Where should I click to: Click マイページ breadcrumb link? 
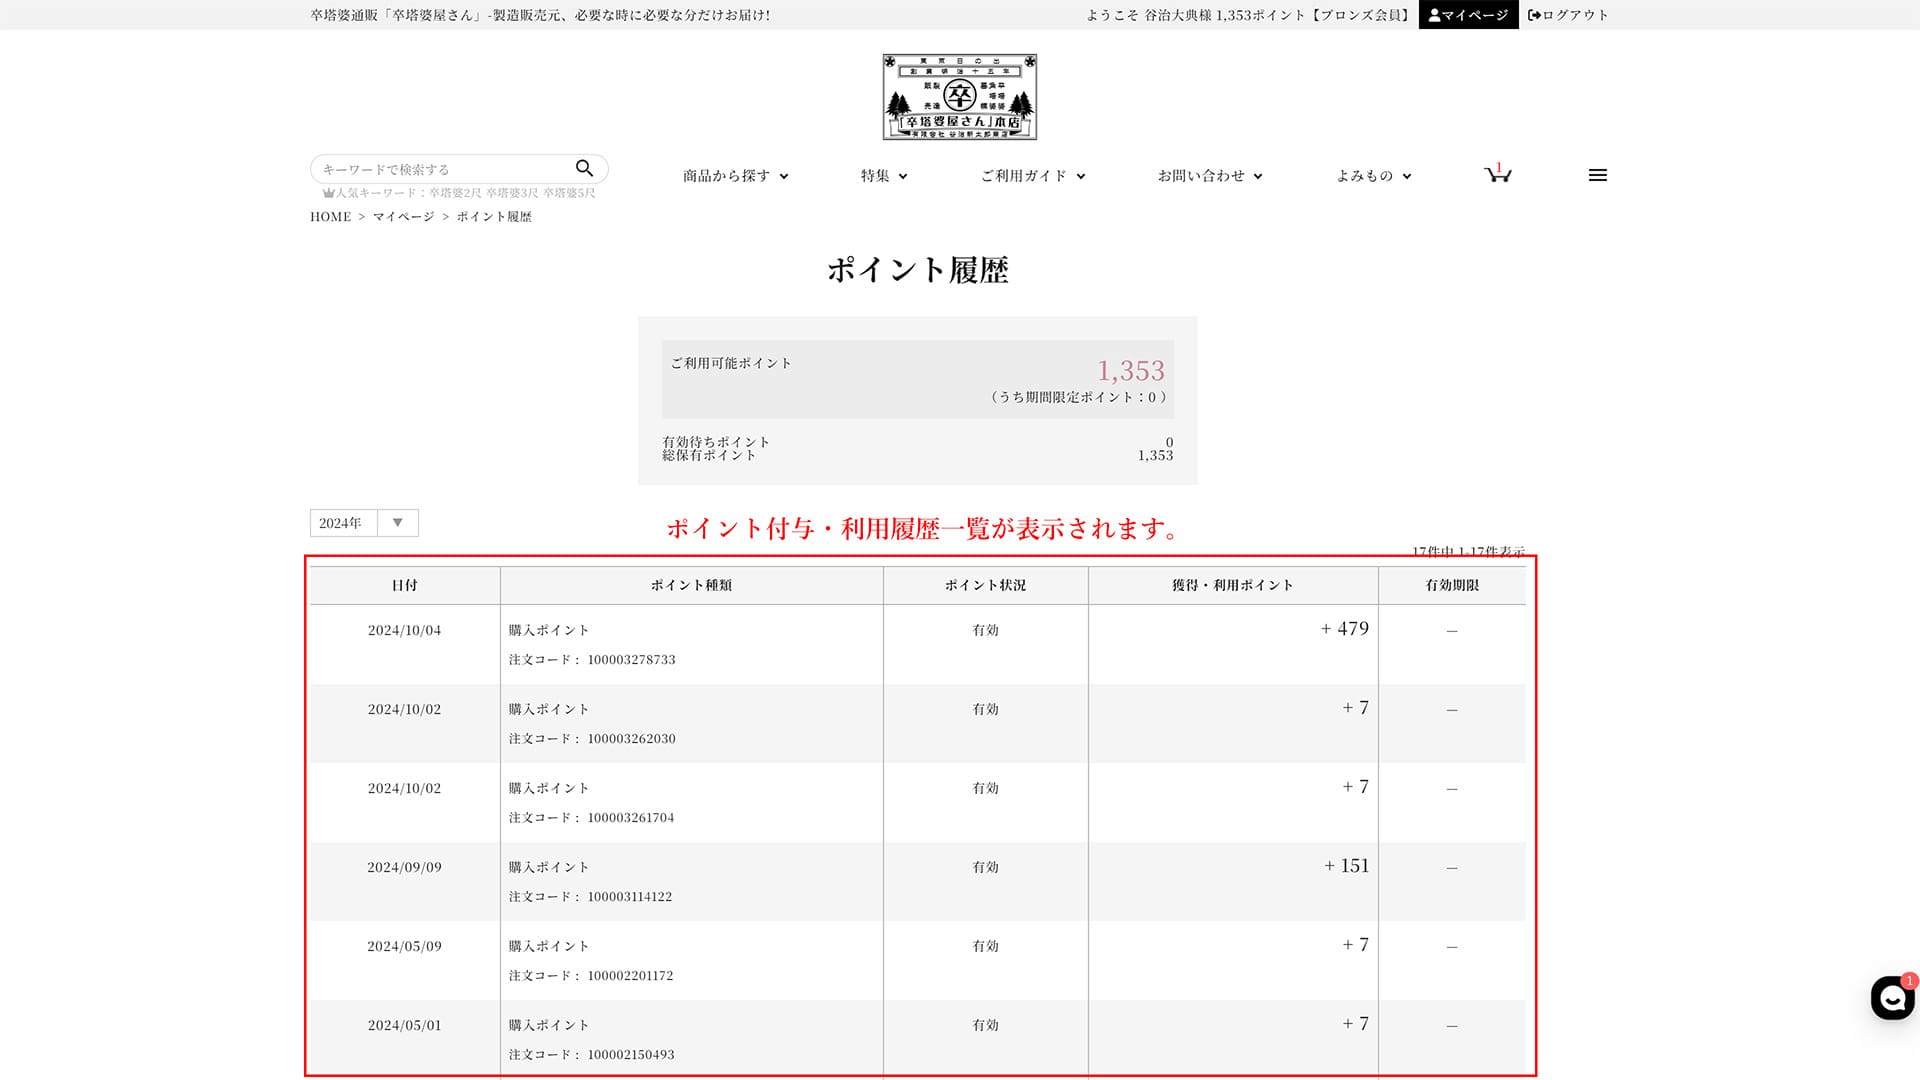[x=403, y=217]
